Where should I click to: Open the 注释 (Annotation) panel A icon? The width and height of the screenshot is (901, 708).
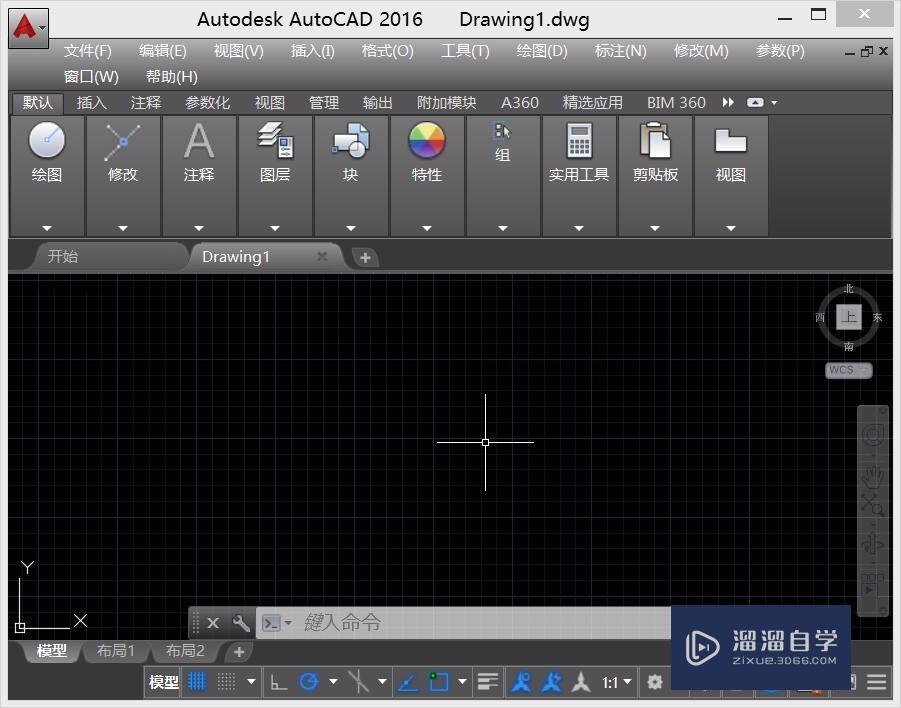click(199, 141)
